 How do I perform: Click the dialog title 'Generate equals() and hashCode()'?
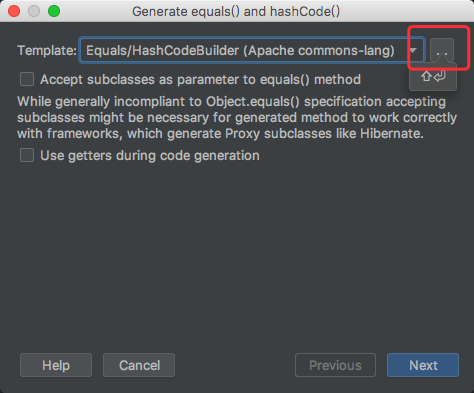pyautogui.click(x=236, y=11)
